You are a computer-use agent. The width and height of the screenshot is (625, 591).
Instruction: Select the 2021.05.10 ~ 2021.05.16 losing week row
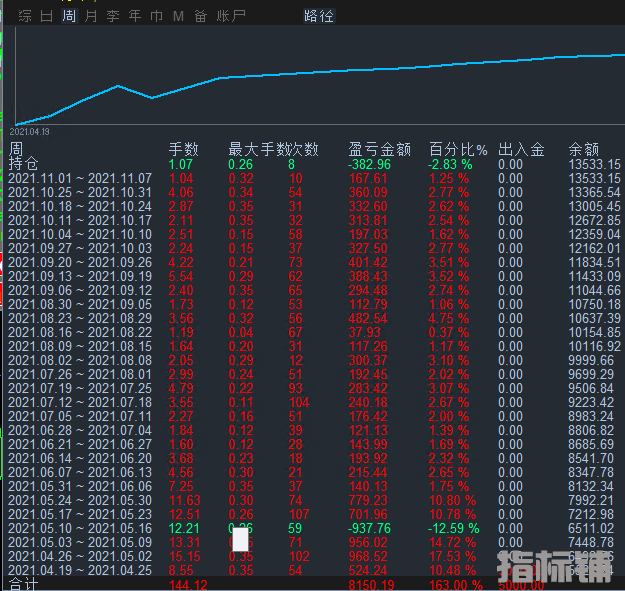click(x=314, y=528)
